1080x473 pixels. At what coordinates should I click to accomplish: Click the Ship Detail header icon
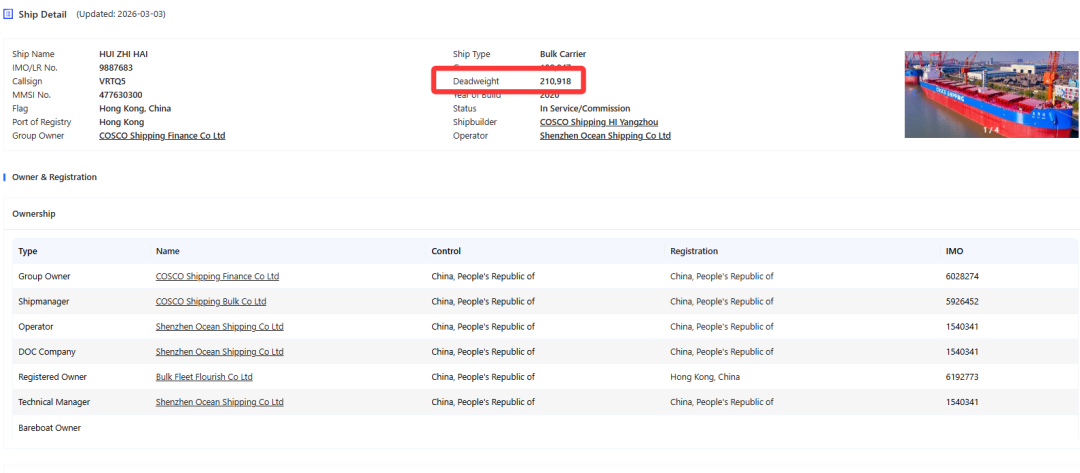(x=9, y=14)
